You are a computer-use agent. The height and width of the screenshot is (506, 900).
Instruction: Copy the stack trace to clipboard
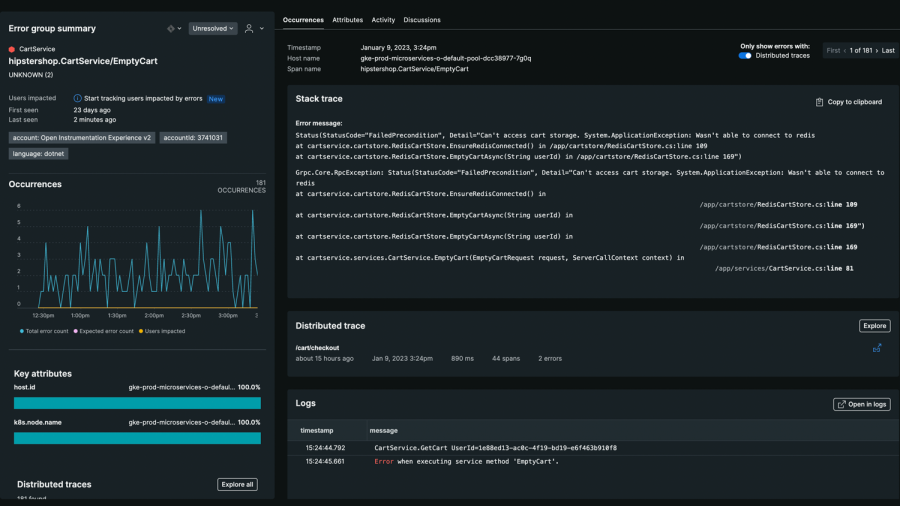[848, 102]
